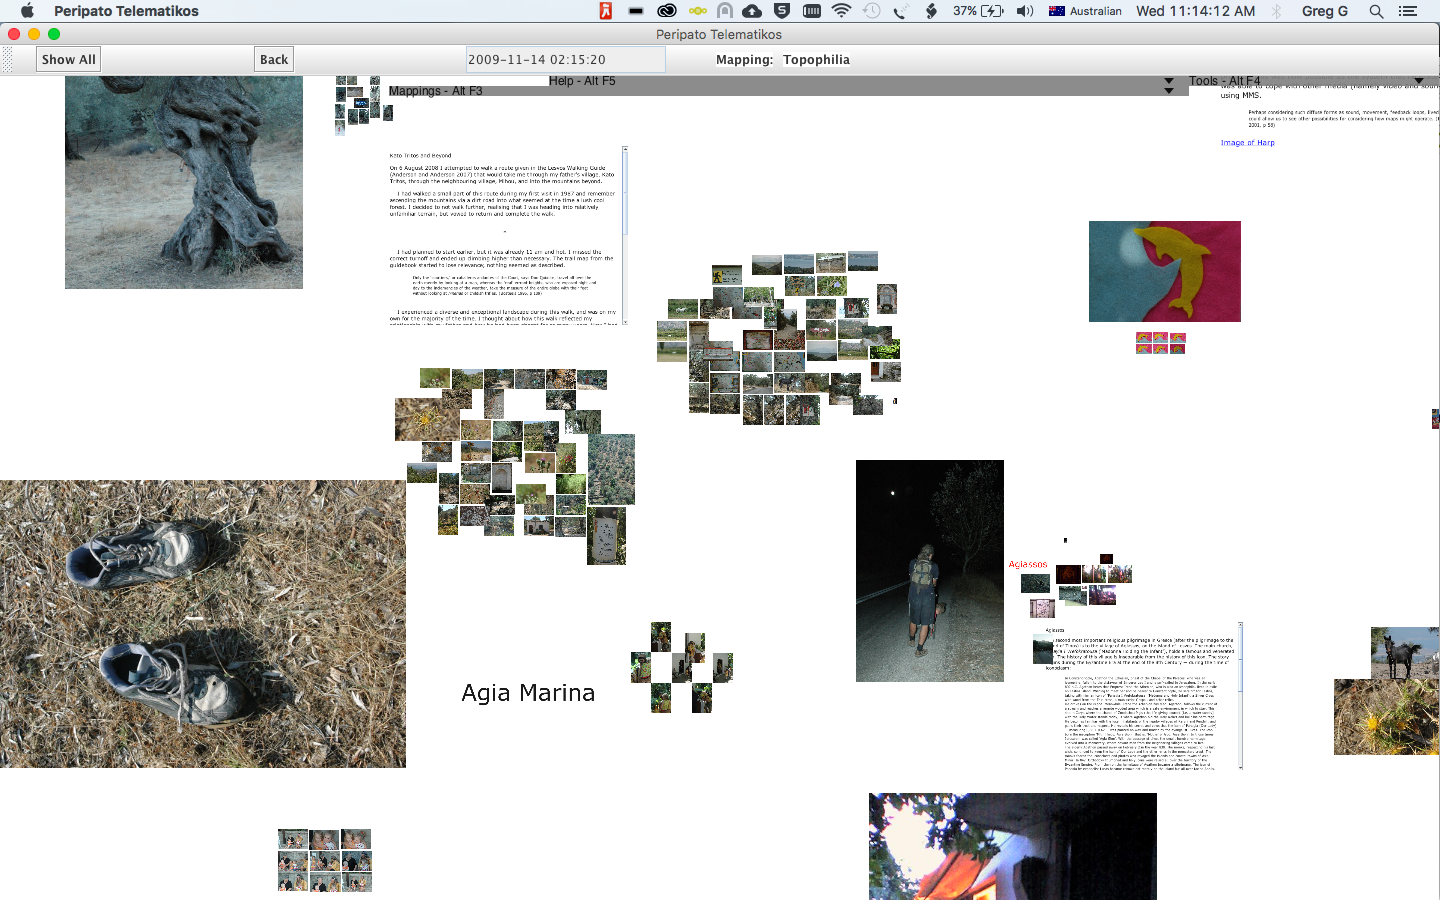The height and width of the screenshot is (900, 1440).
Task: Click the Spotlight search icon
Action: tap(1376, 11)
